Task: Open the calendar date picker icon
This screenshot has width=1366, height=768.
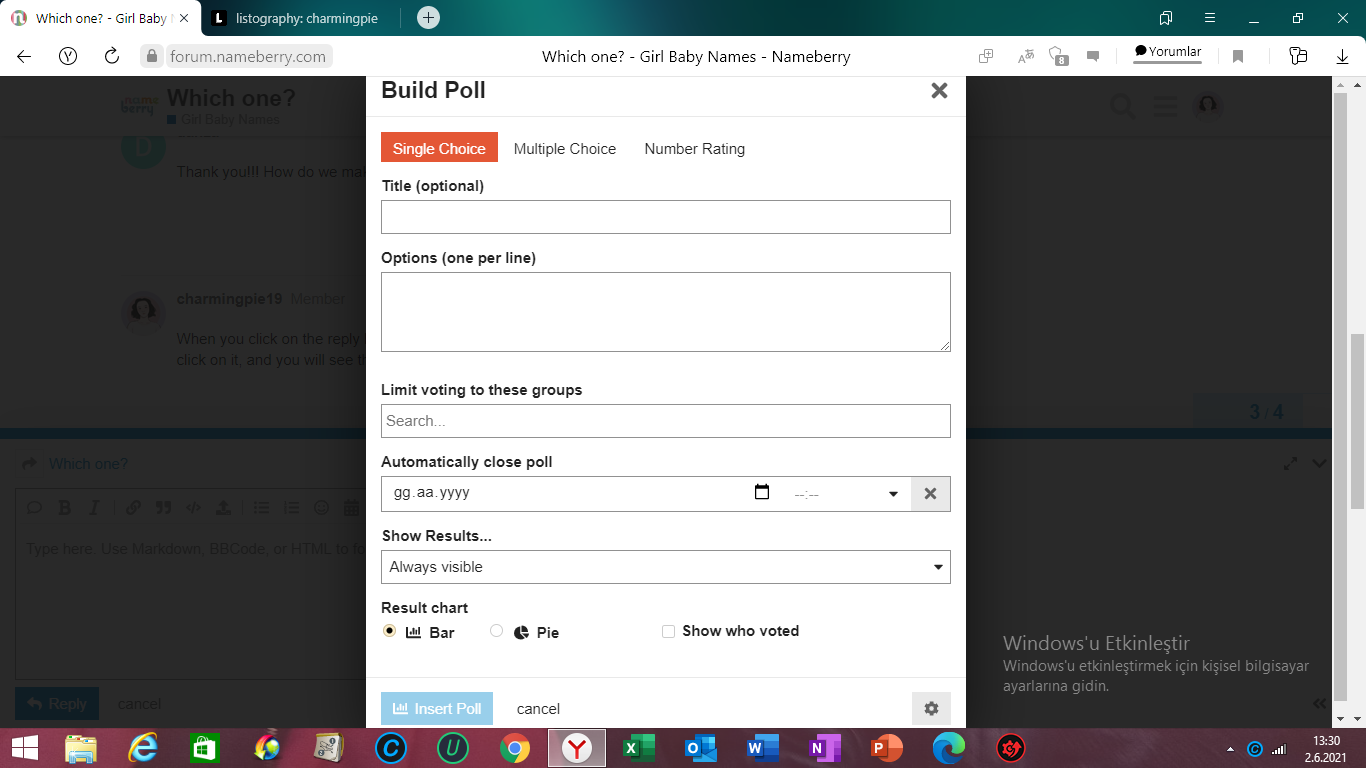Action: [762, 492]
